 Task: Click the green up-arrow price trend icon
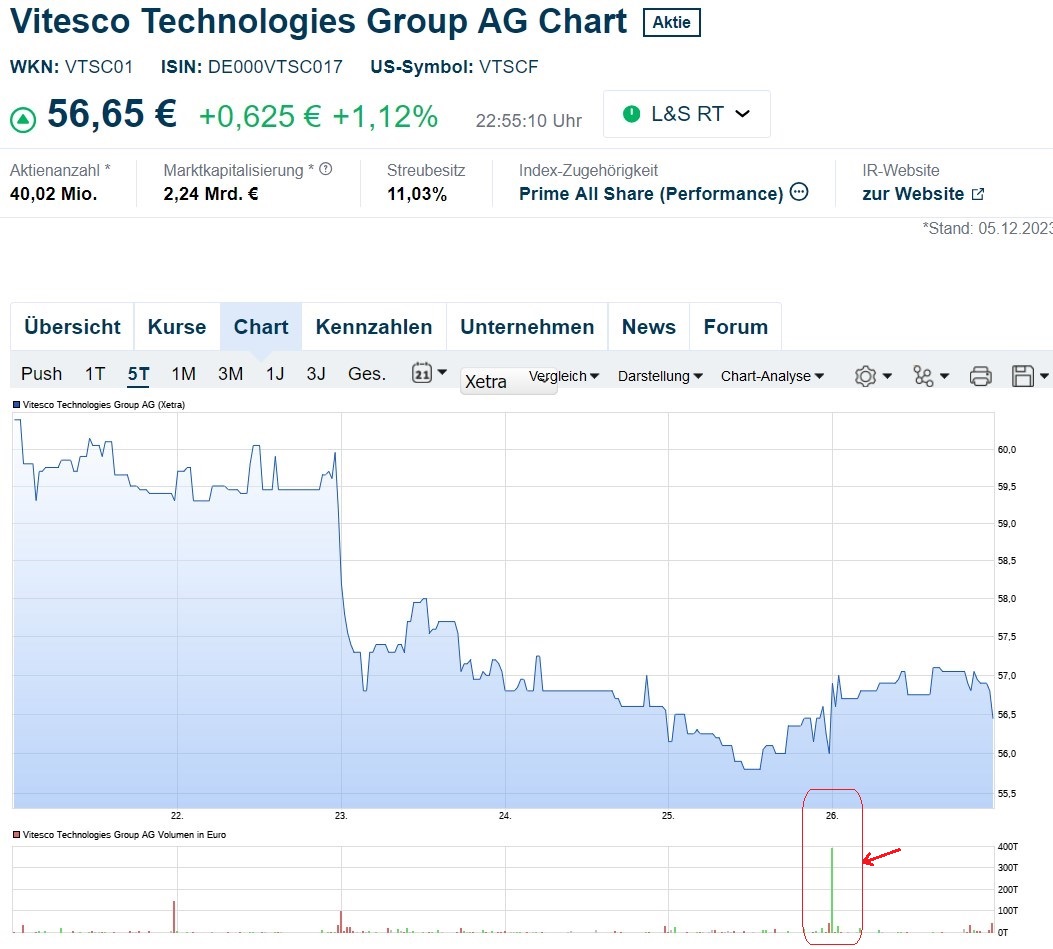coord(23,120)
